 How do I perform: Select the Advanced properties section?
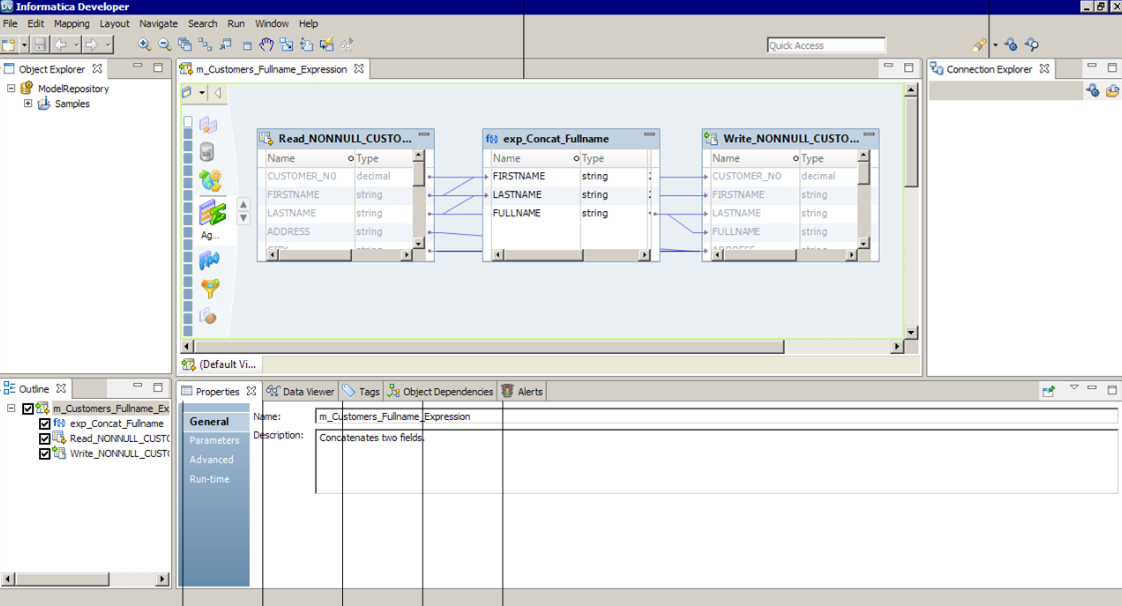pos(212,460)
